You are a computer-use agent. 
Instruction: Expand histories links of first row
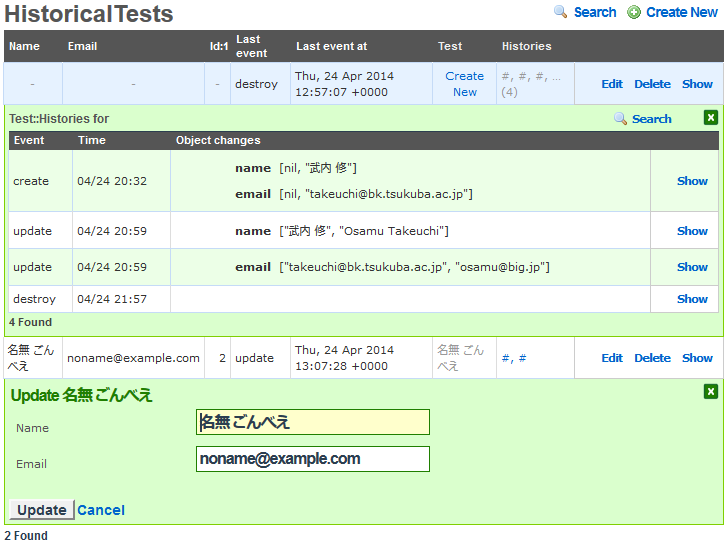coord(530,76)
